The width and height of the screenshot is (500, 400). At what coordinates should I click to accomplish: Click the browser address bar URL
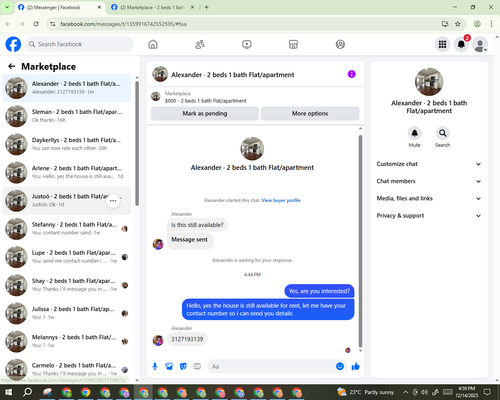coord(123,24)
